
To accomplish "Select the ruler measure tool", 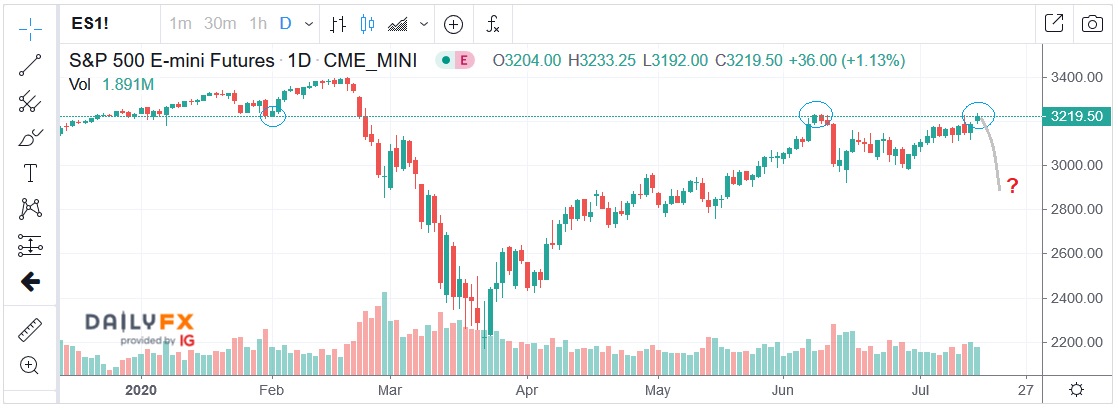I will [30, 328].
